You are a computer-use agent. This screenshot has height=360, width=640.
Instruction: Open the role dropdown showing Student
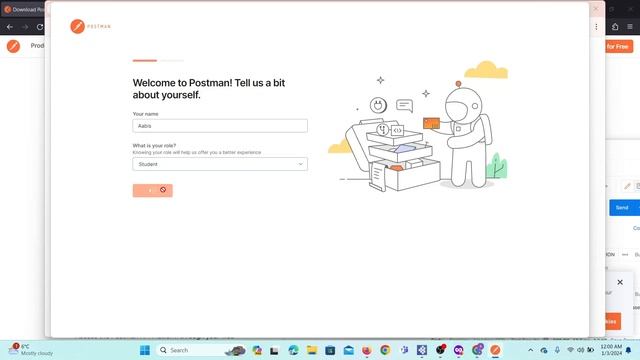coord(220,164)
